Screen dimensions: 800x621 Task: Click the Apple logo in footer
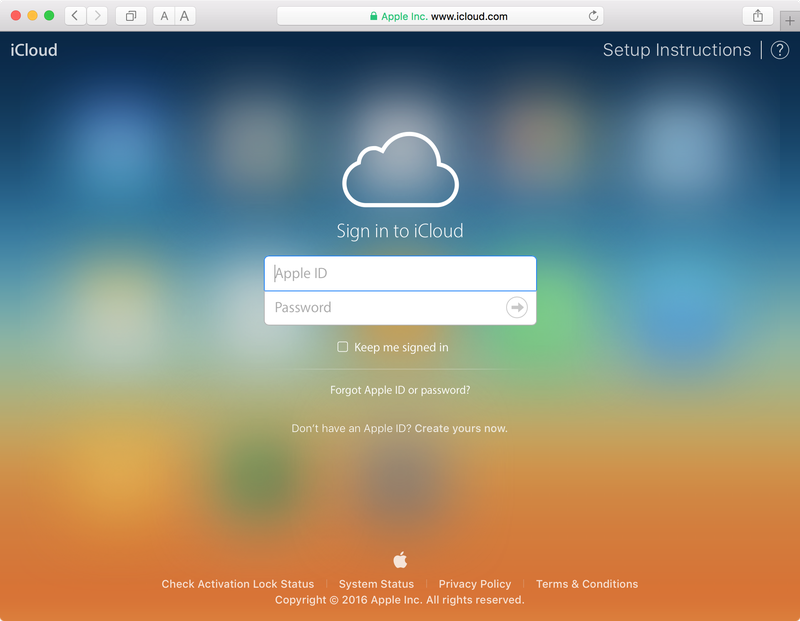pyautogui.click(x=400, y=559)
